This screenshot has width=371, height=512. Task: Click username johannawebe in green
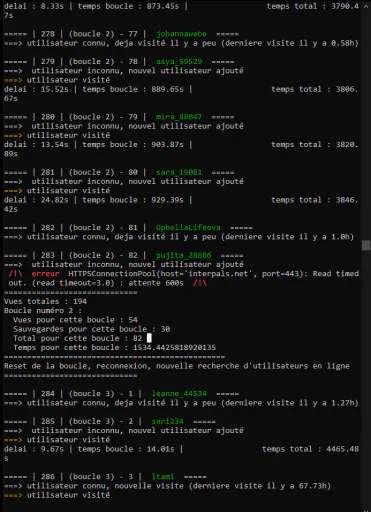click(181, 34)
